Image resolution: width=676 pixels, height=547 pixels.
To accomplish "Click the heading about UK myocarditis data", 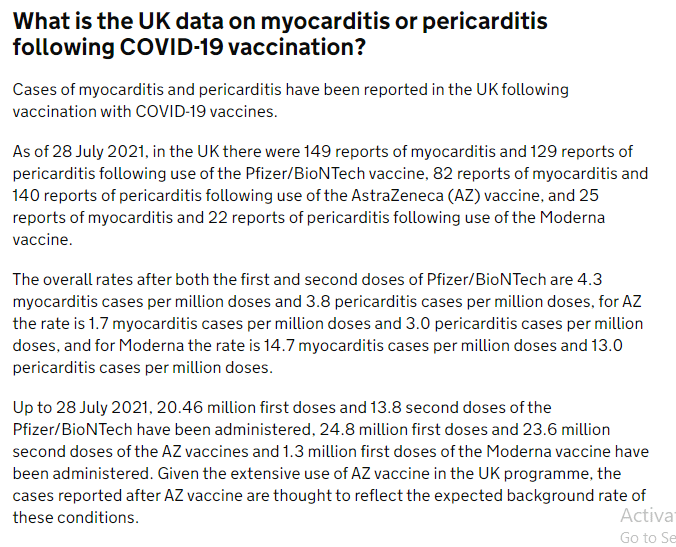I will [x=280, y=34].
